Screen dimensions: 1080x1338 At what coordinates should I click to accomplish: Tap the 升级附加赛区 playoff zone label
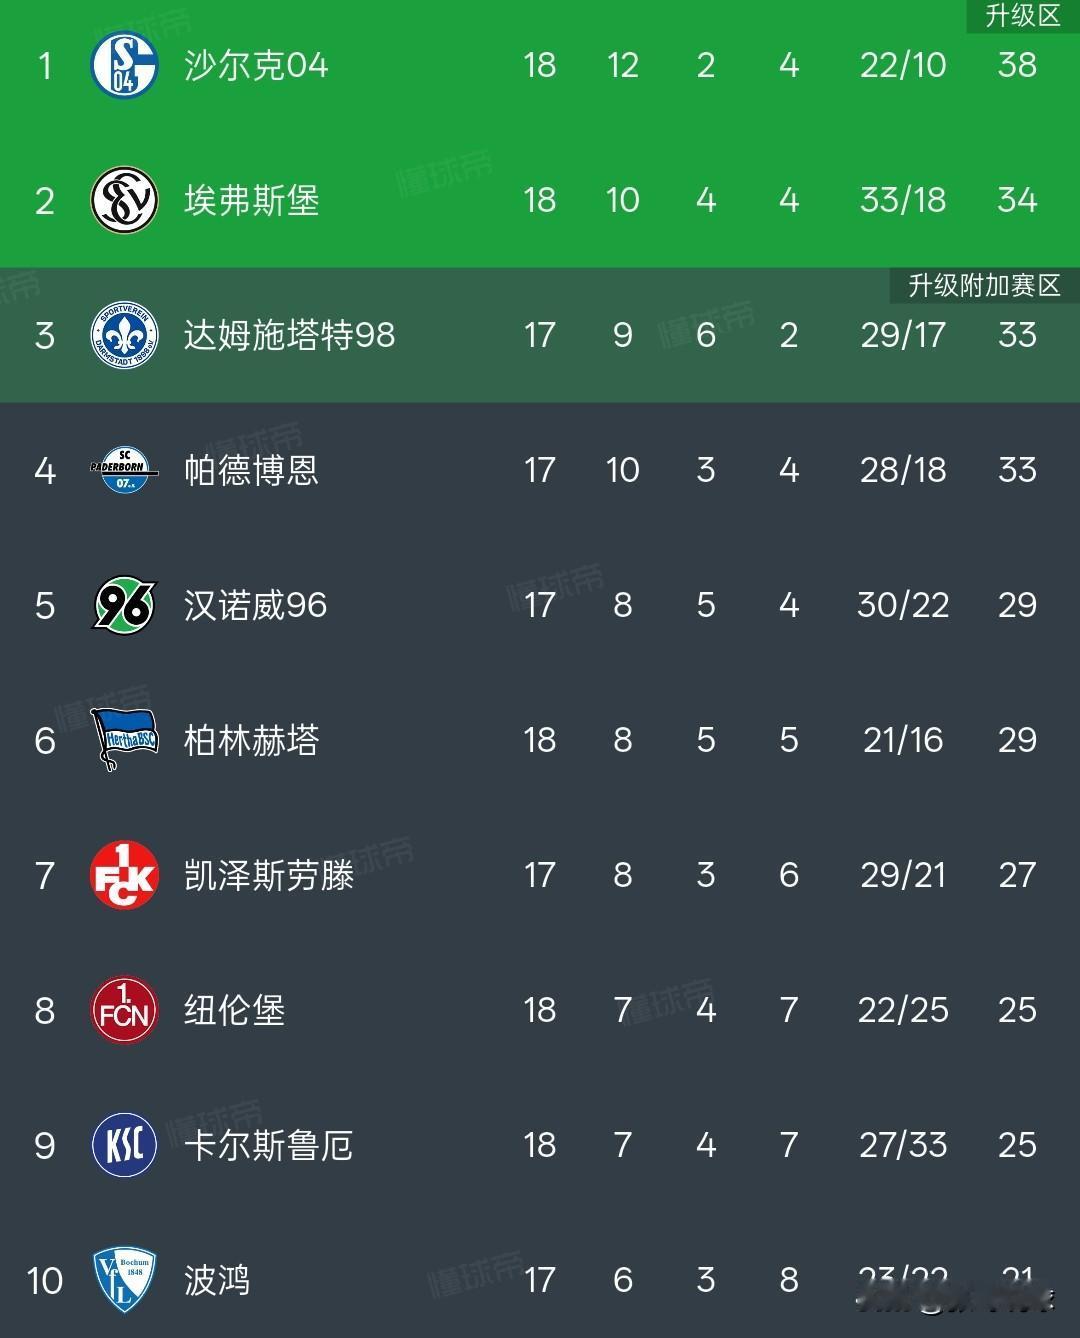[x=984, y=286]
